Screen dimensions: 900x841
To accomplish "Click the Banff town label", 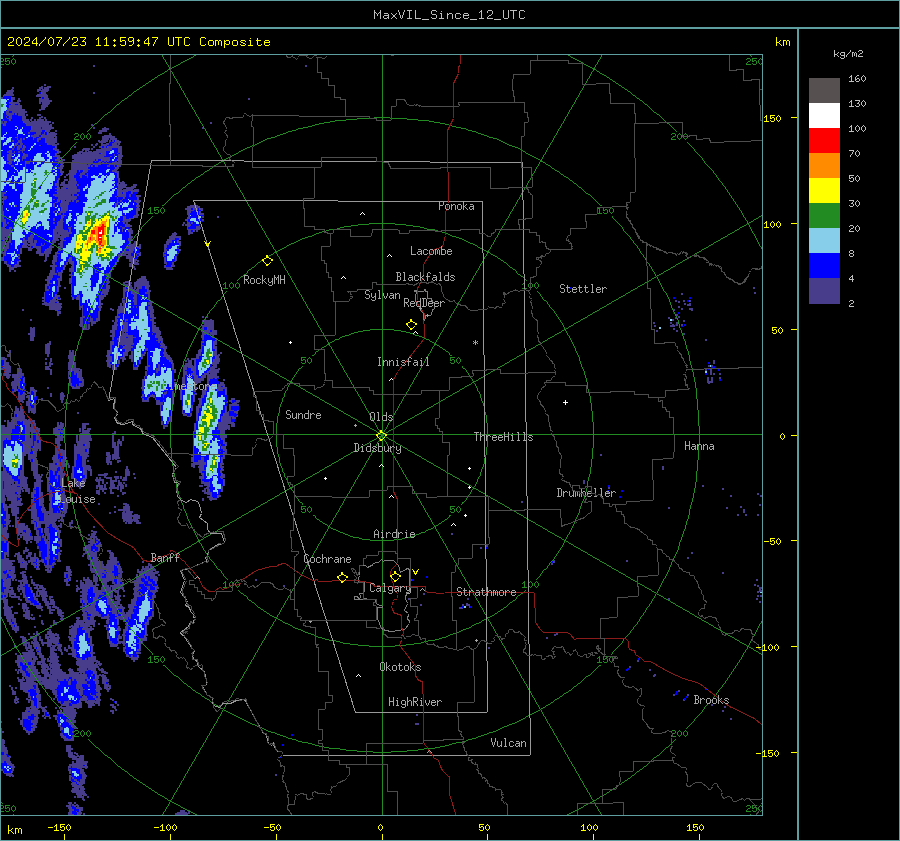I will [165, 557].
